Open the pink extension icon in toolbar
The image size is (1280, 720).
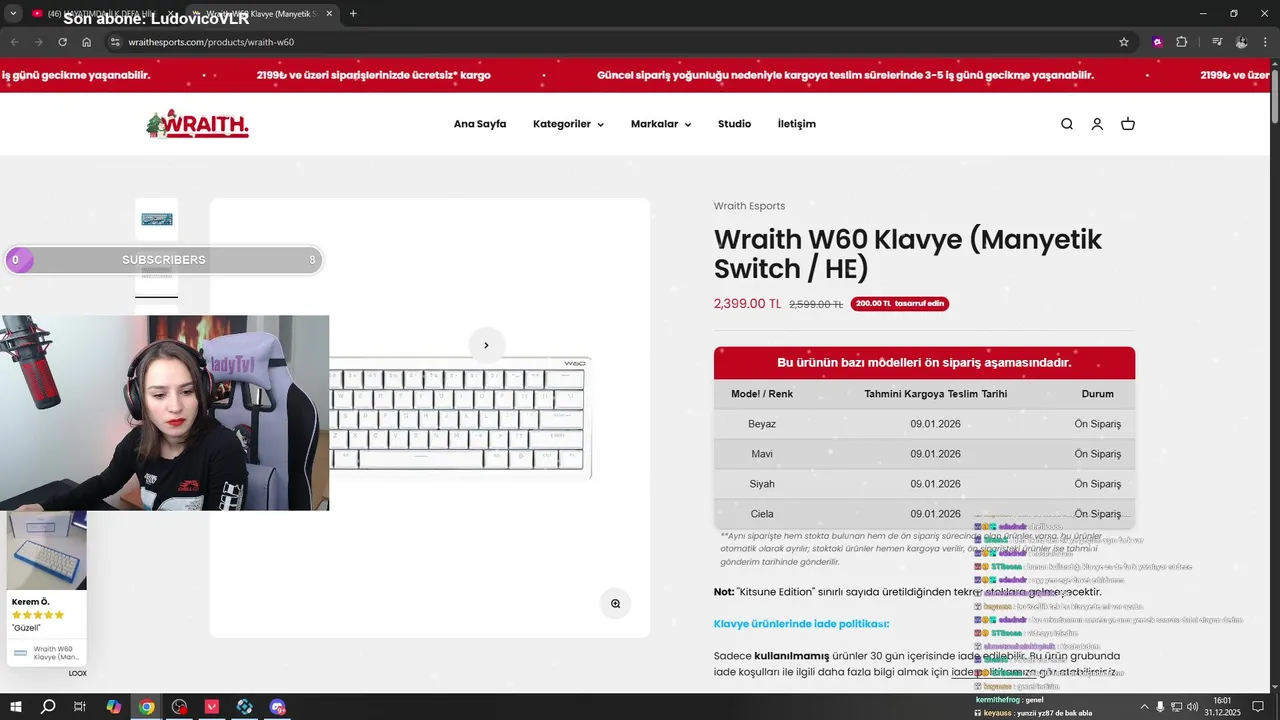[x=1157, y=42]
